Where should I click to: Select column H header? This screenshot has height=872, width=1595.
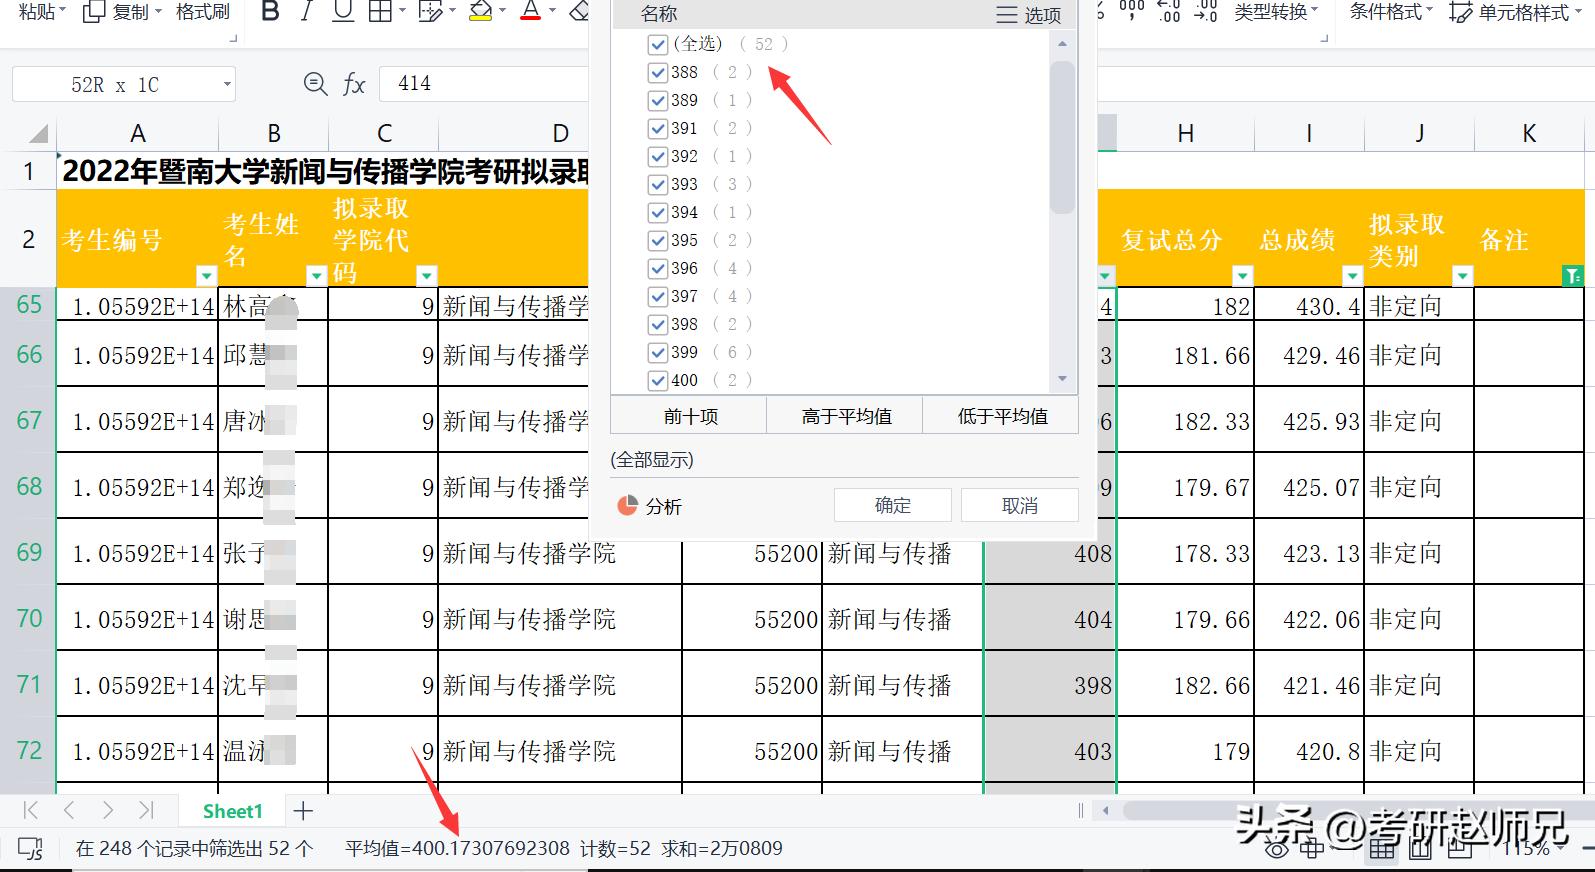pyautogui.click(x=1185, y=134)
